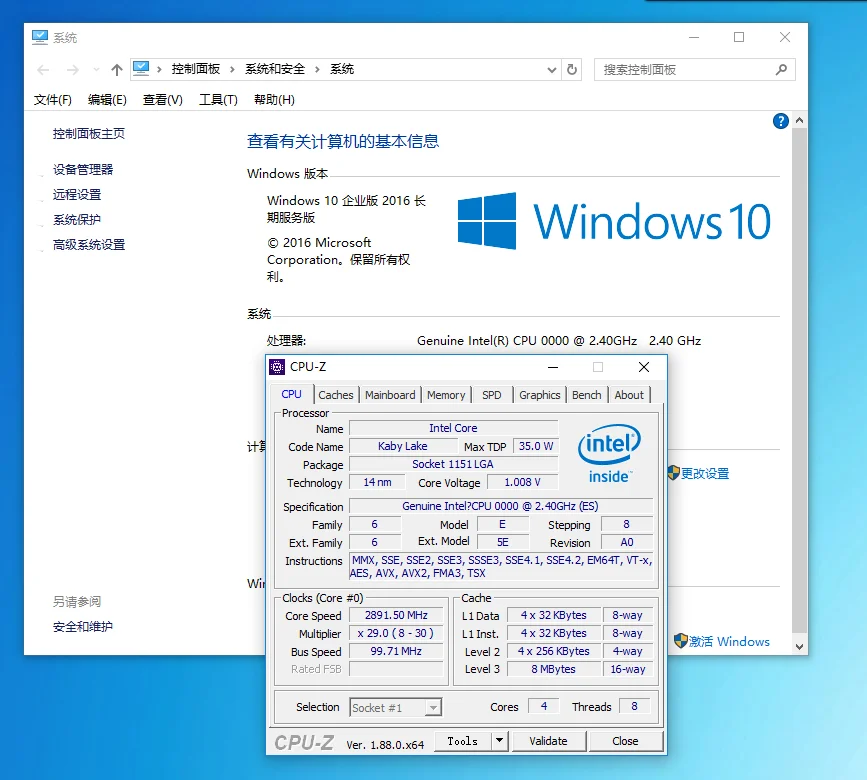Image resolution: width=867 pixels, height=780 pixels.
Task: Open the 远程设置 link
Action: [77, 195]
